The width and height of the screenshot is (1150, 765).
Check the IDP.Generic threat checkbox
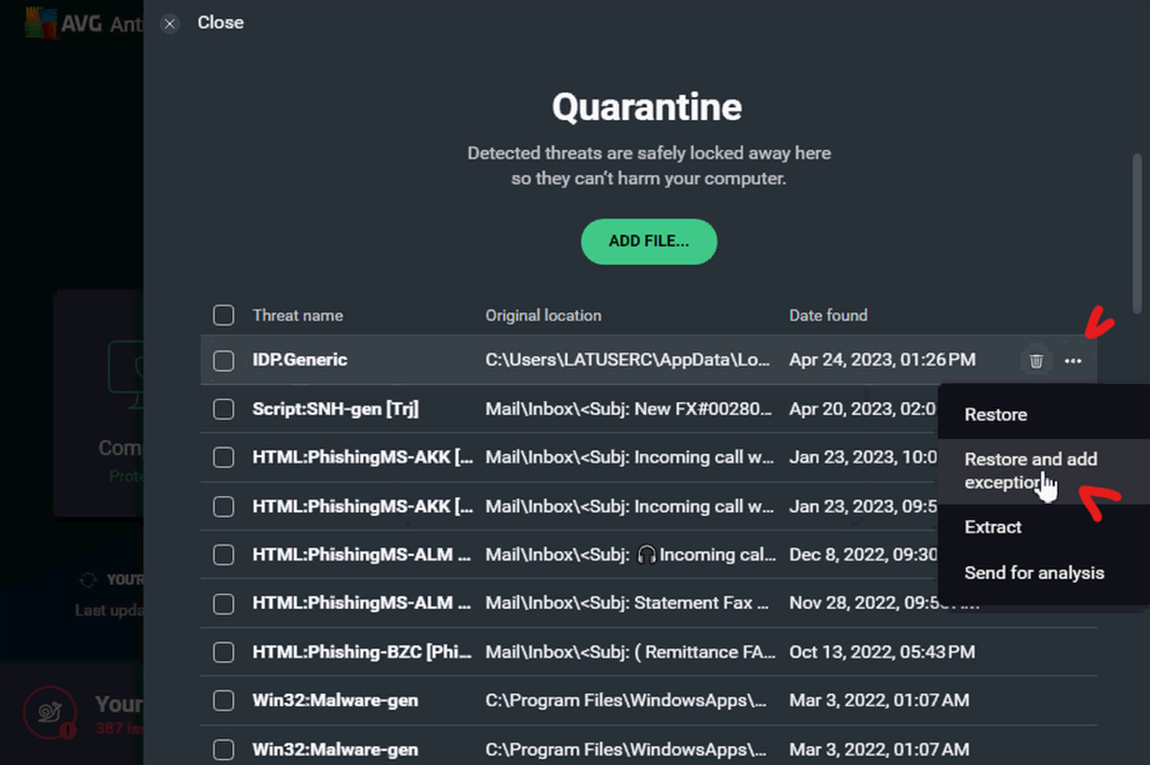click(224, 360)
